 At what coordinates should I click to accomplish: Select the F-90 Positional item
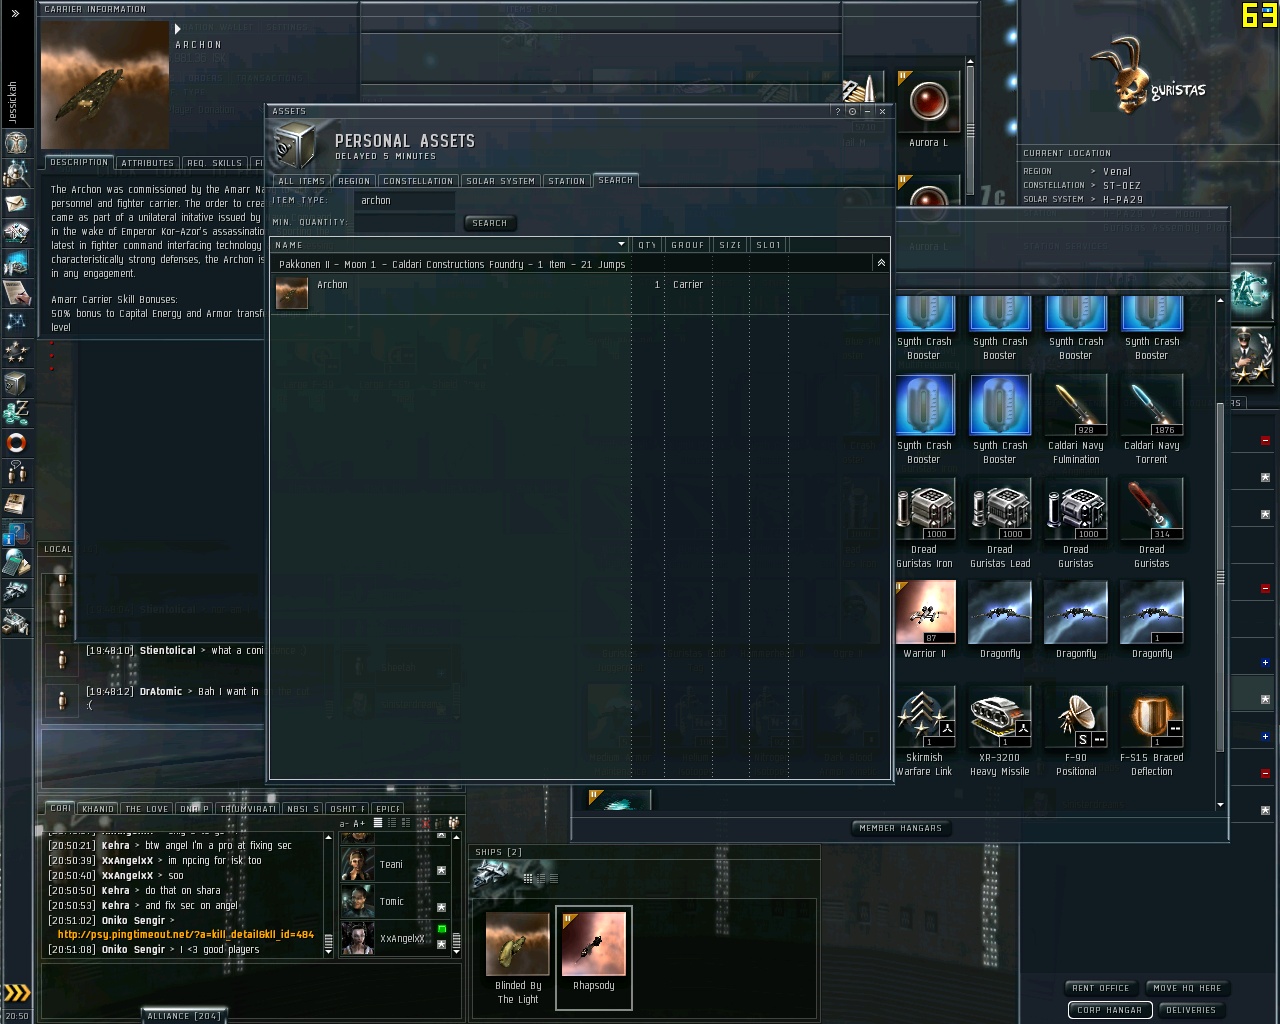(x=1076, y=731)
